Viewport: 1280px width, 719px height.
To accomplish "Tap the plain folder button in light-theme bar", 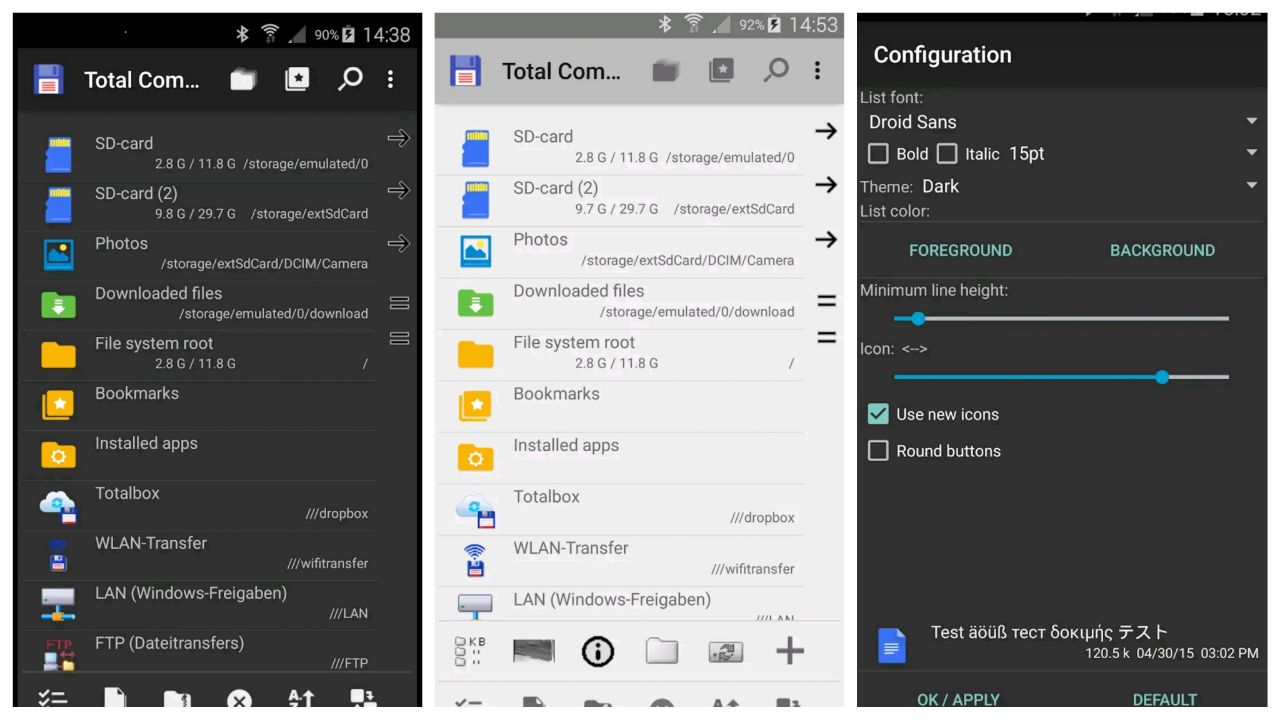I will coord(662,652).
